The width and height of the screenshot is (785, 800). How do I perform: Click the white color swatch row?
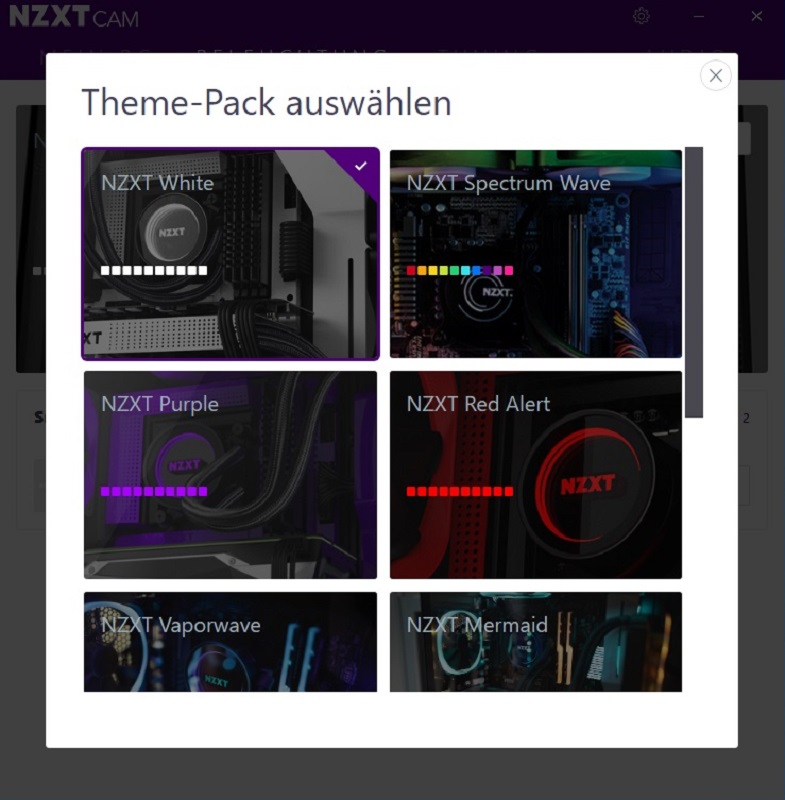point(154,270)
